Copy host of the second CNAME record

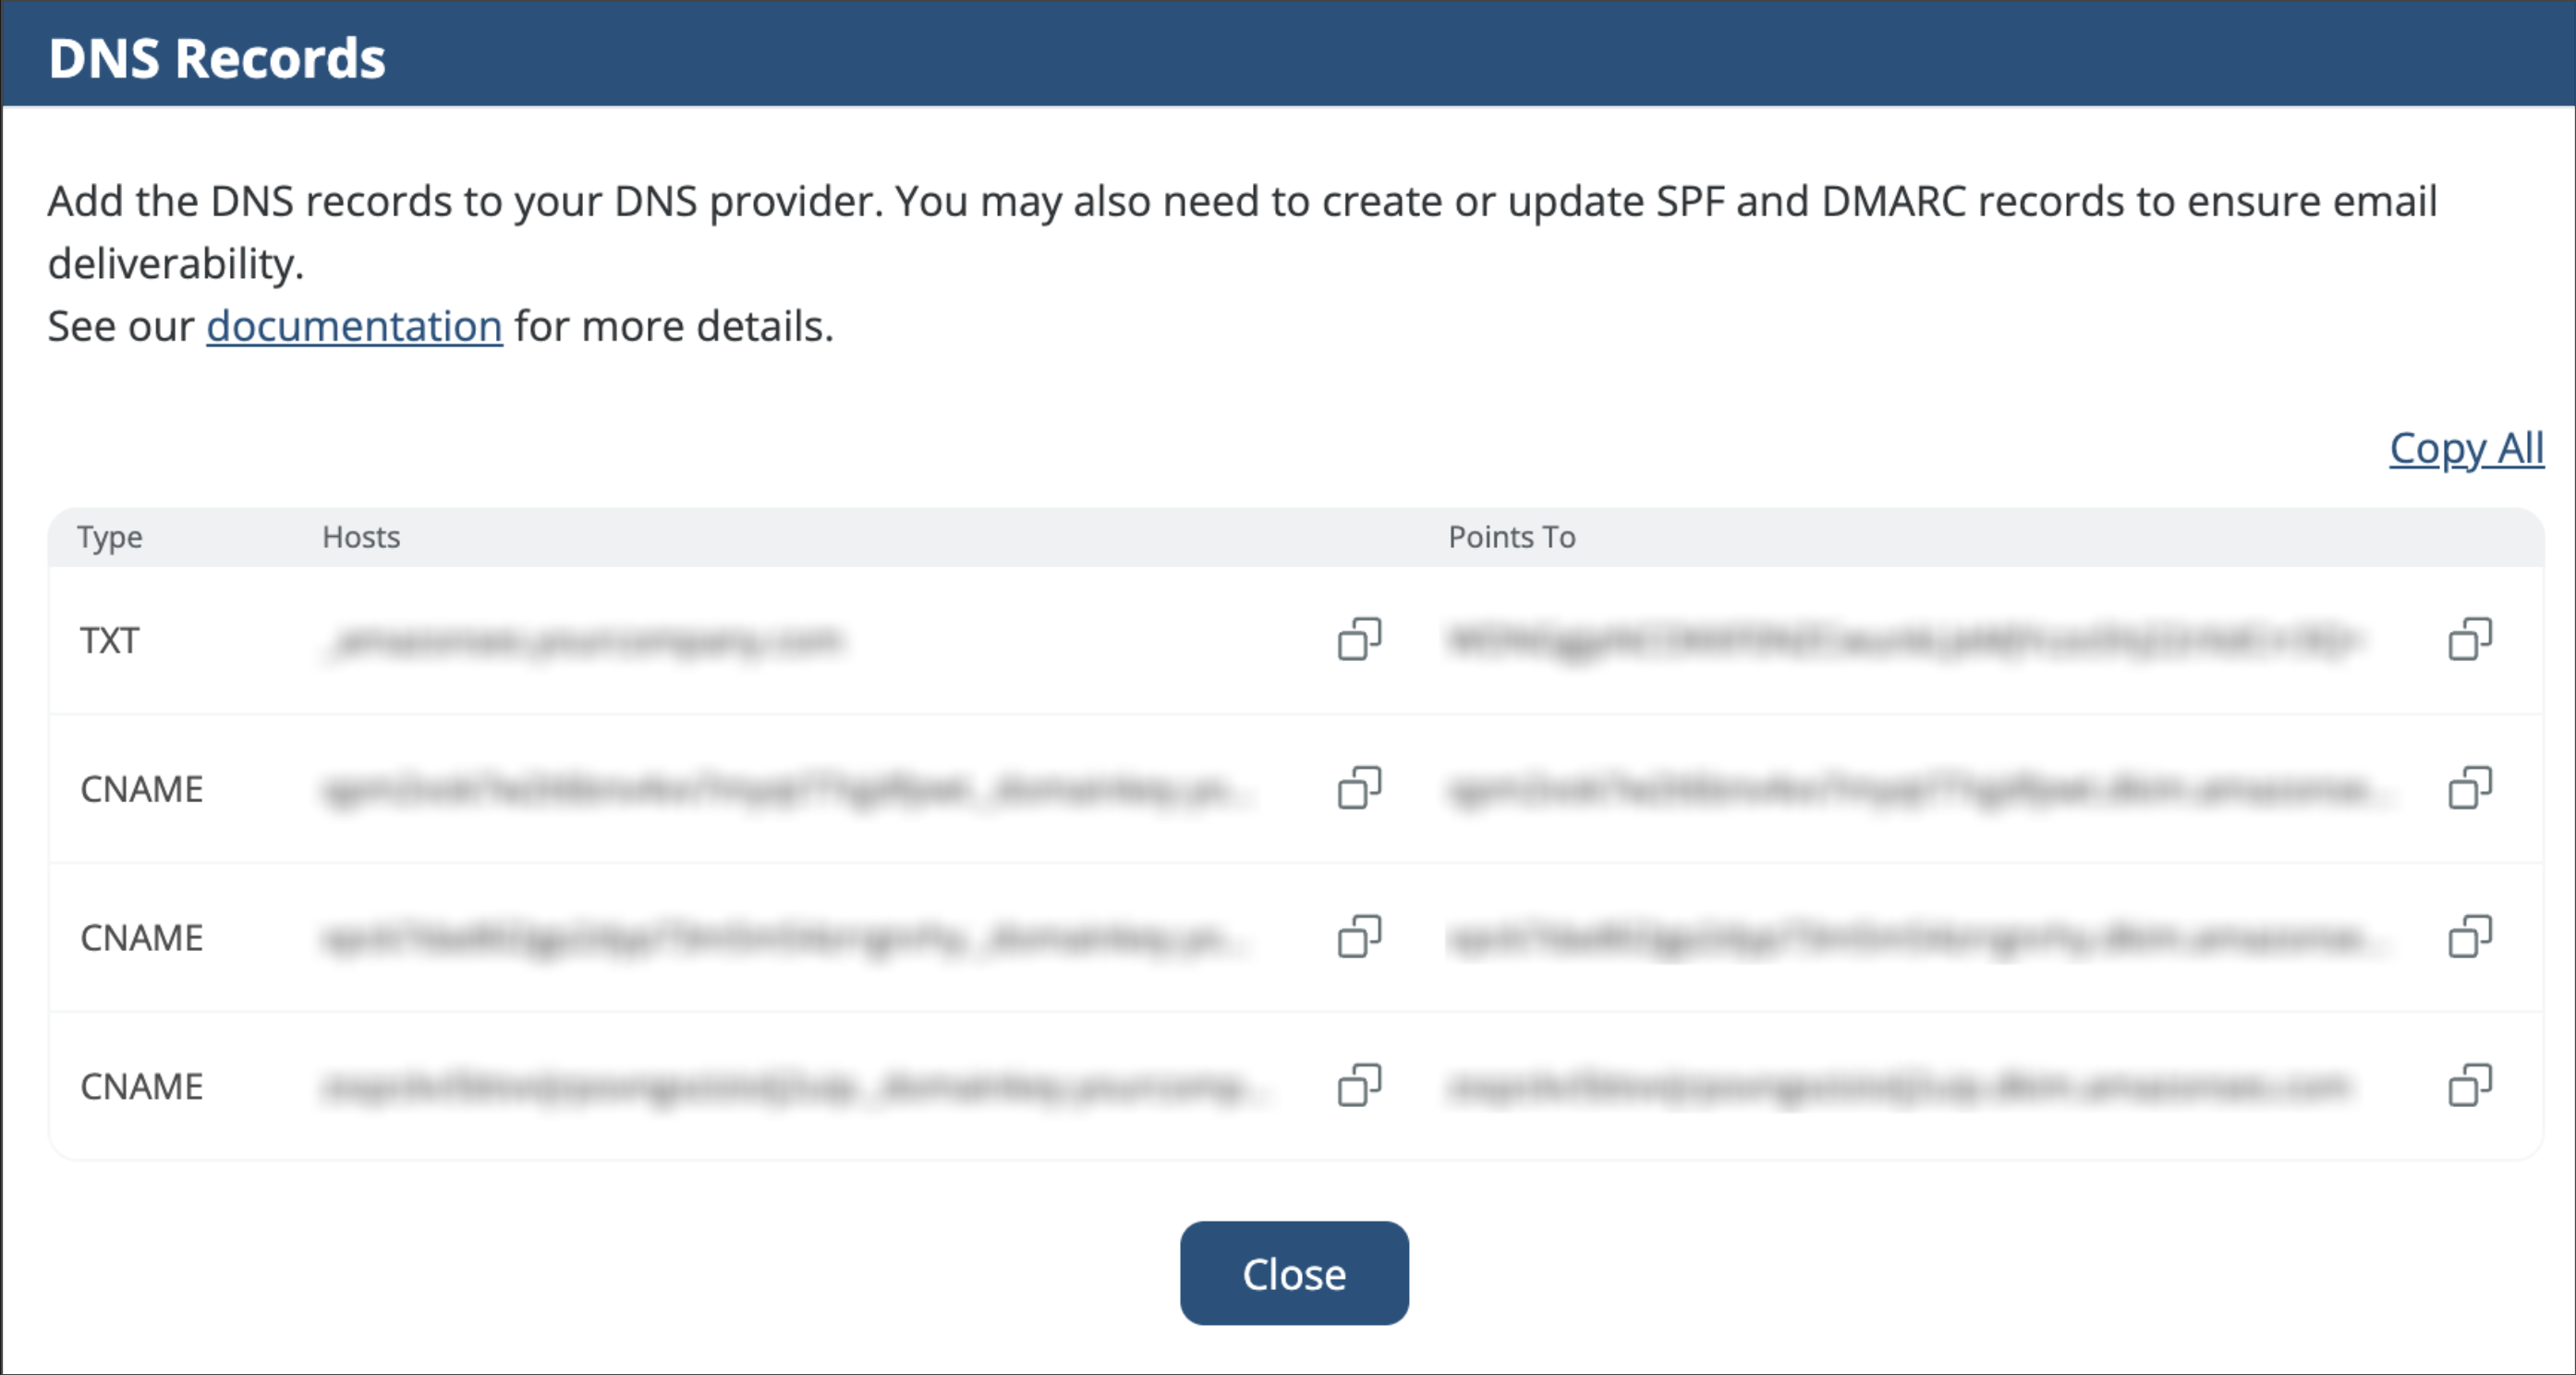[x=1359, y=937]
